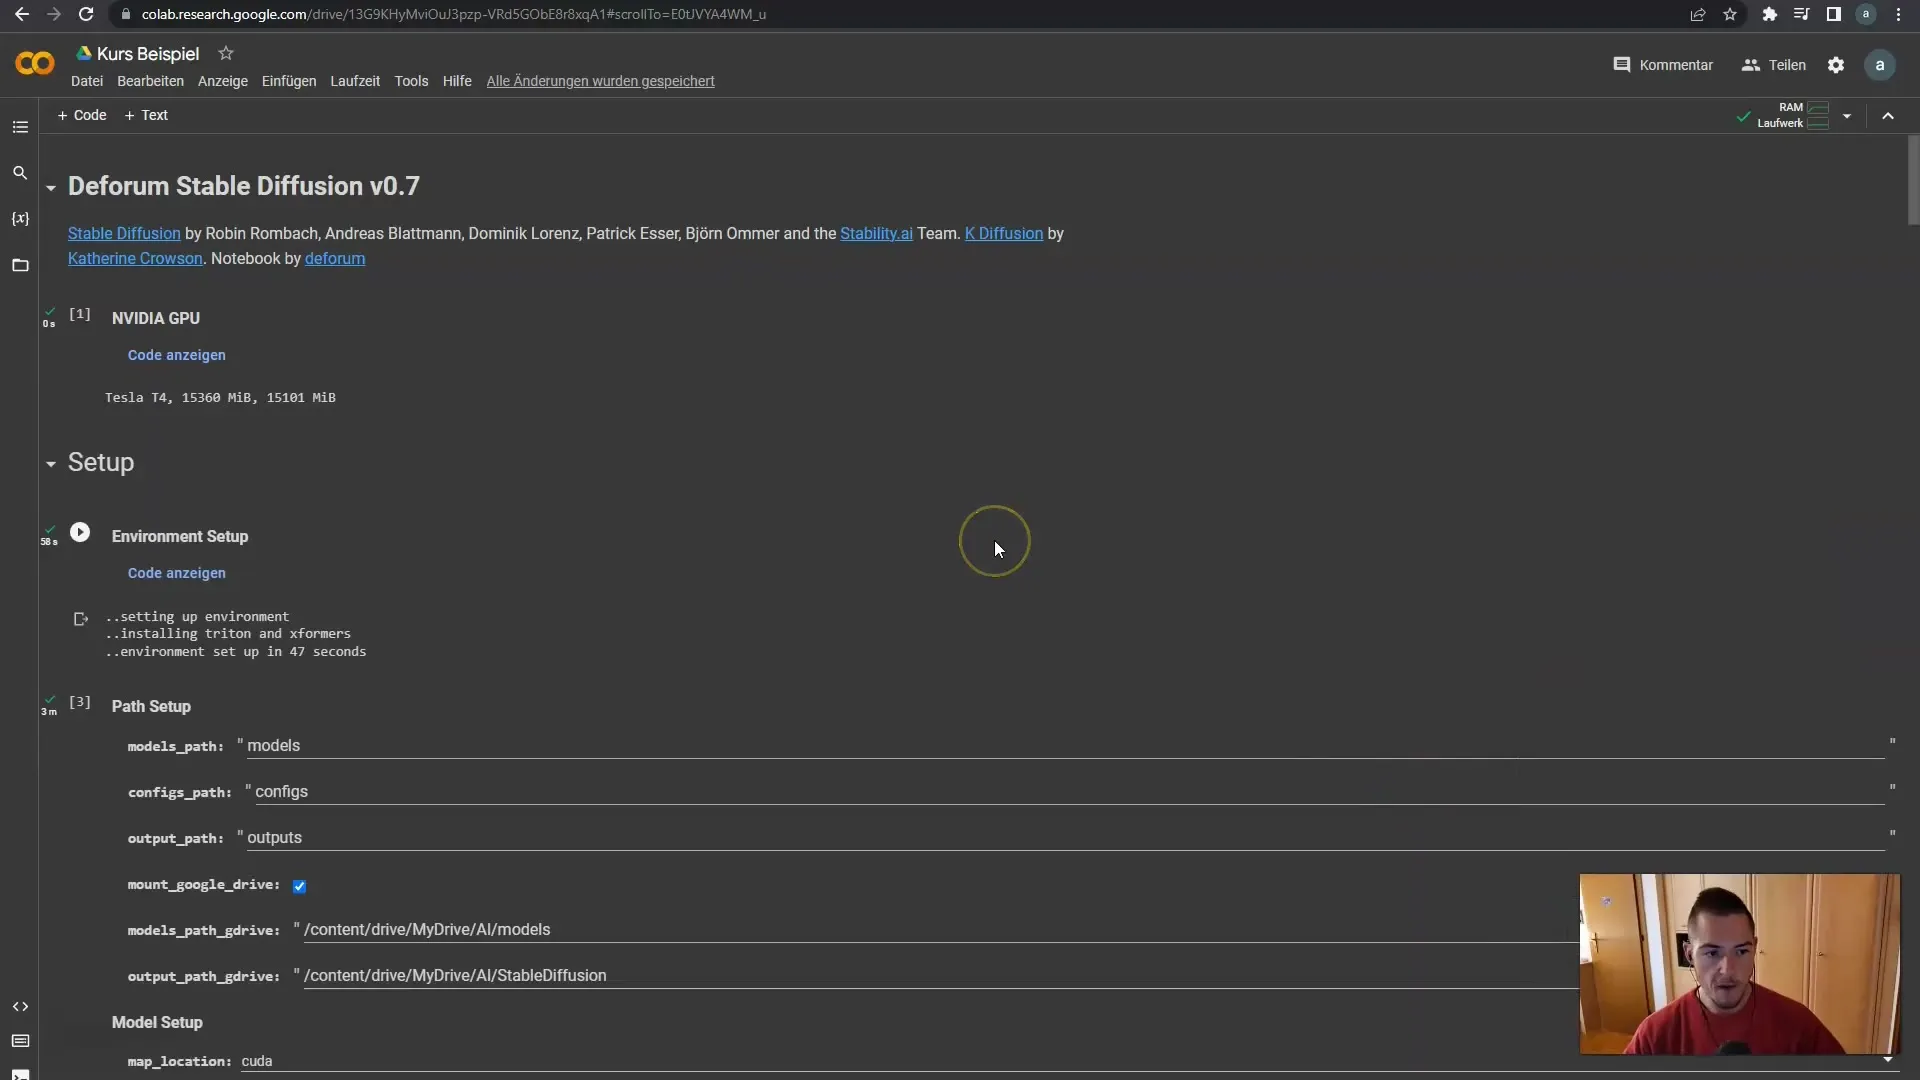Open the Tools menu
This screenshot has height=1080, width=1920.
point(411,81)
